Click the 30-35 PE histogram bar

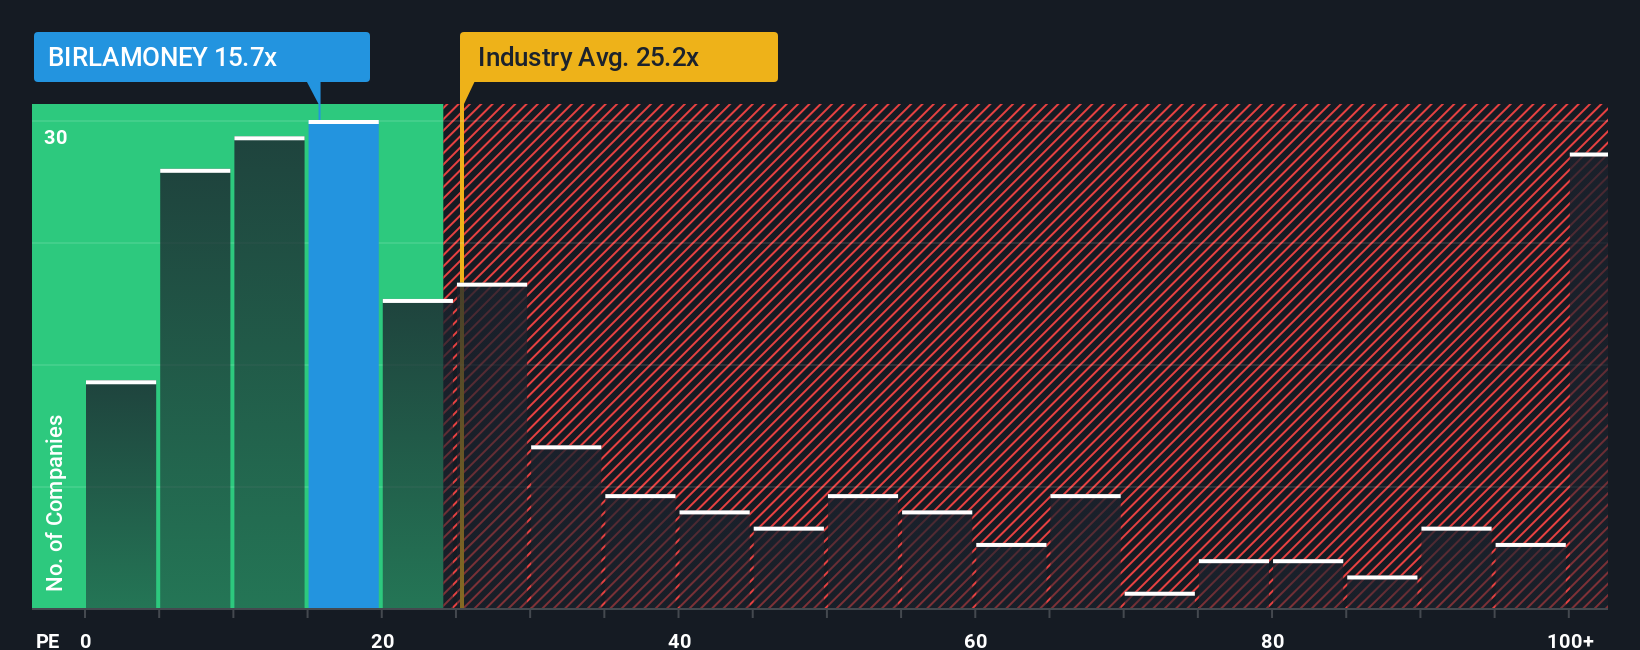click(566, 526)
